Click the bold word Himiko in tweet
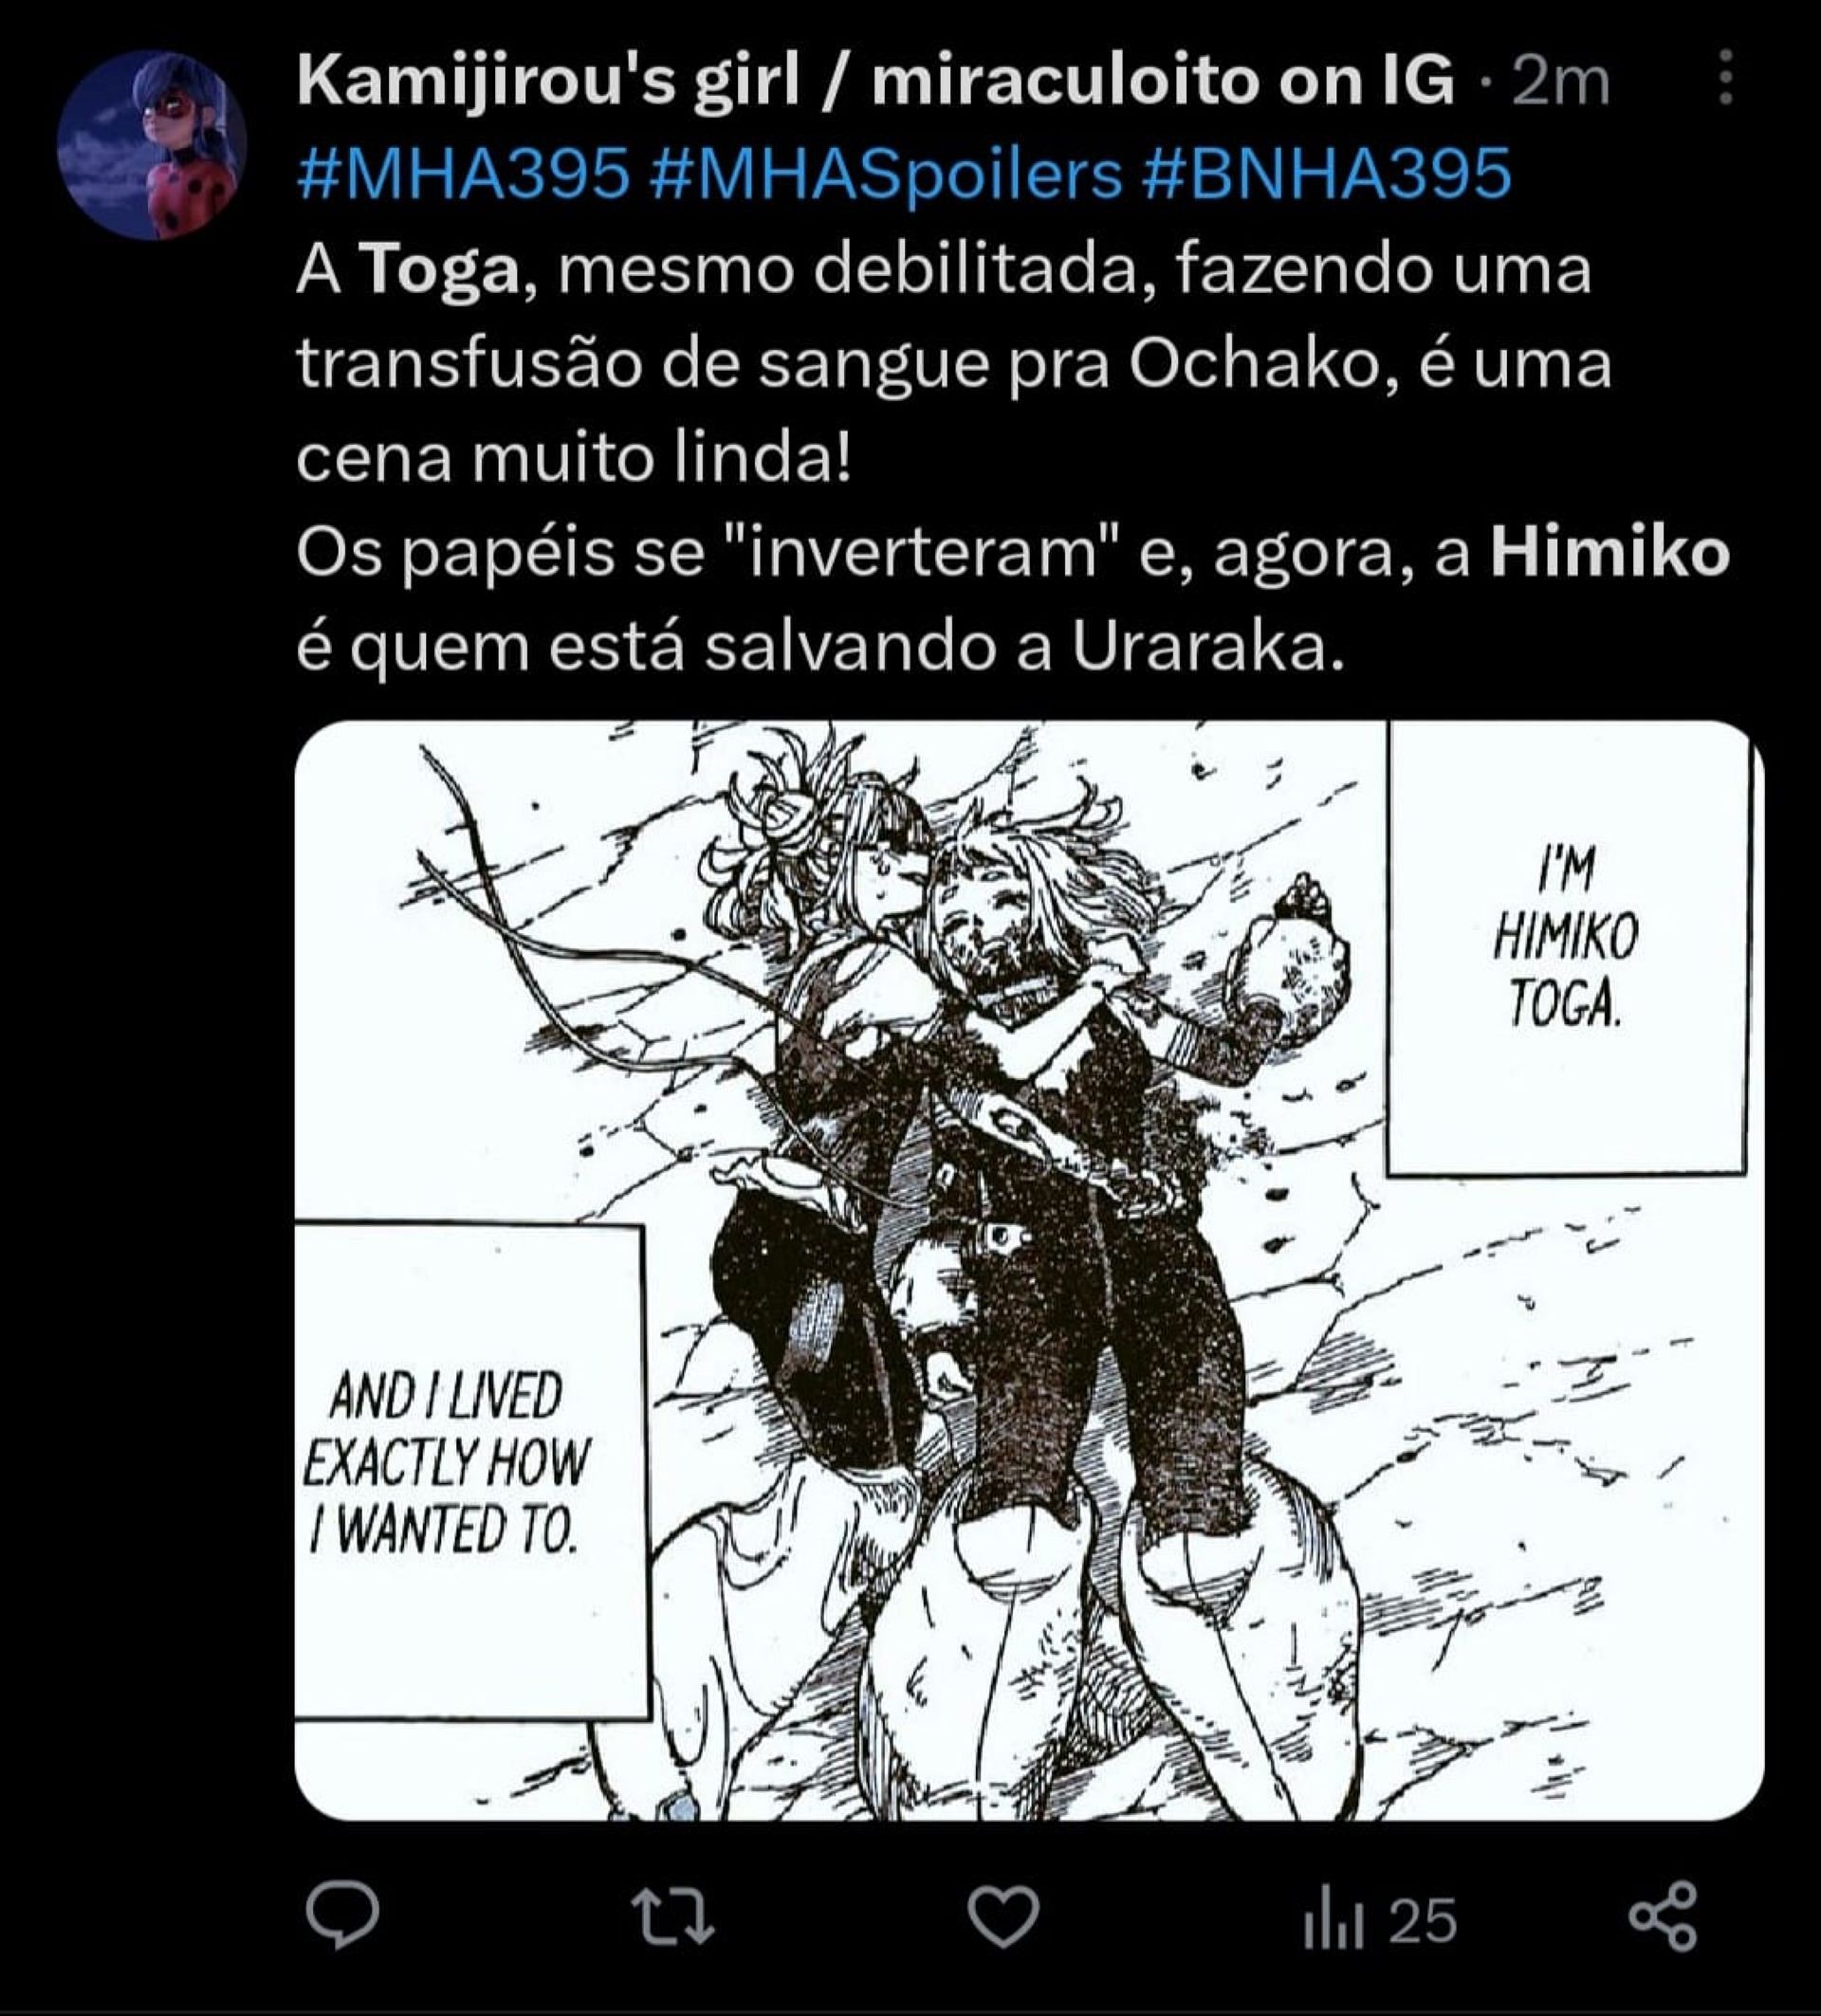Viewport: 1821px width, 2016px height. click(x=1610, y=553)
